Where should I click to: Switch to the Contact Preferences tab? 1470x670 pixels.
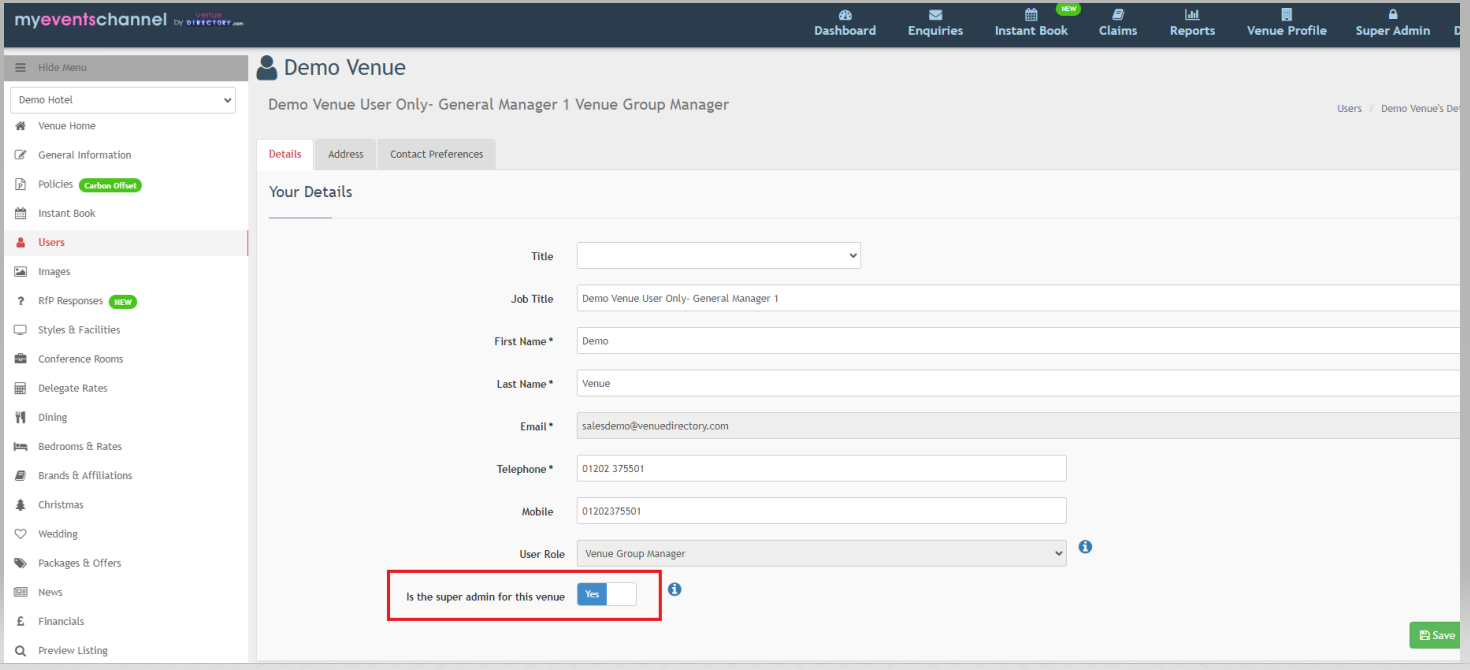click(x=436, y=154)
